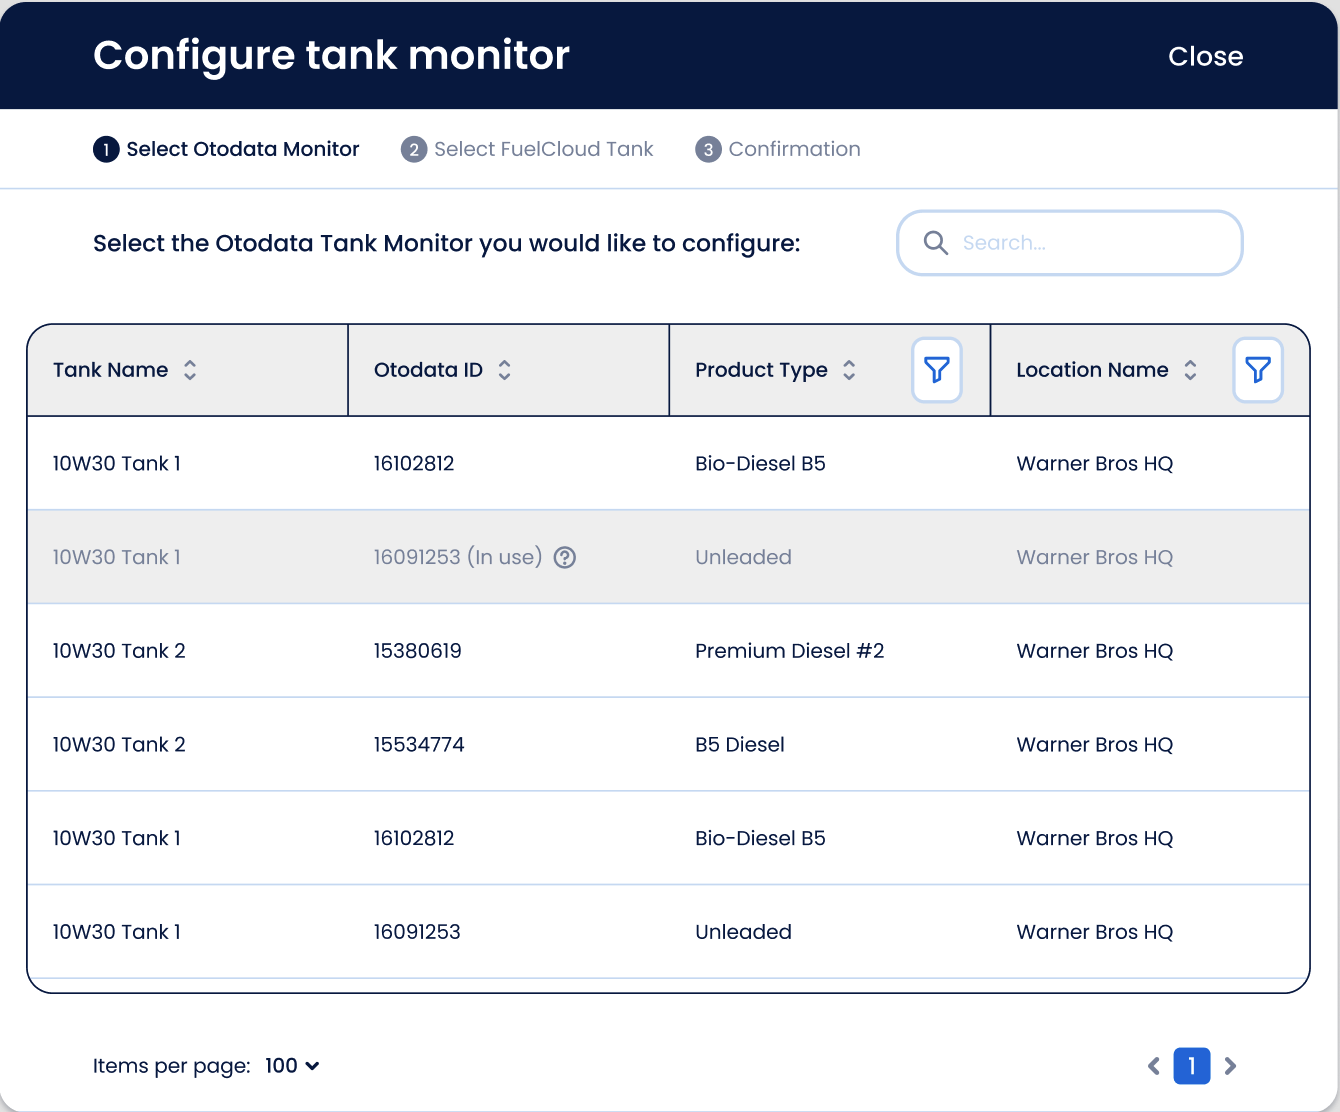Image resolution: width=1340 pixels, height=1112 pixels.
Task: Open the Select FuelCloud Tank step
Action: click(x=527, y=149)
